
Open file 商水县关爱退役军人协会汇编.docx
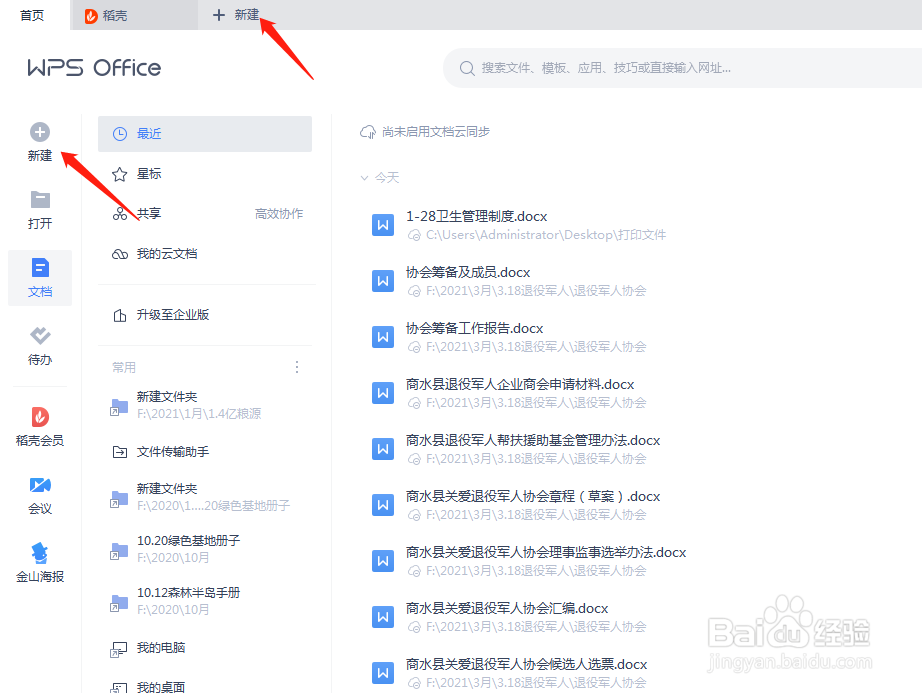click(x=507, y=608)
